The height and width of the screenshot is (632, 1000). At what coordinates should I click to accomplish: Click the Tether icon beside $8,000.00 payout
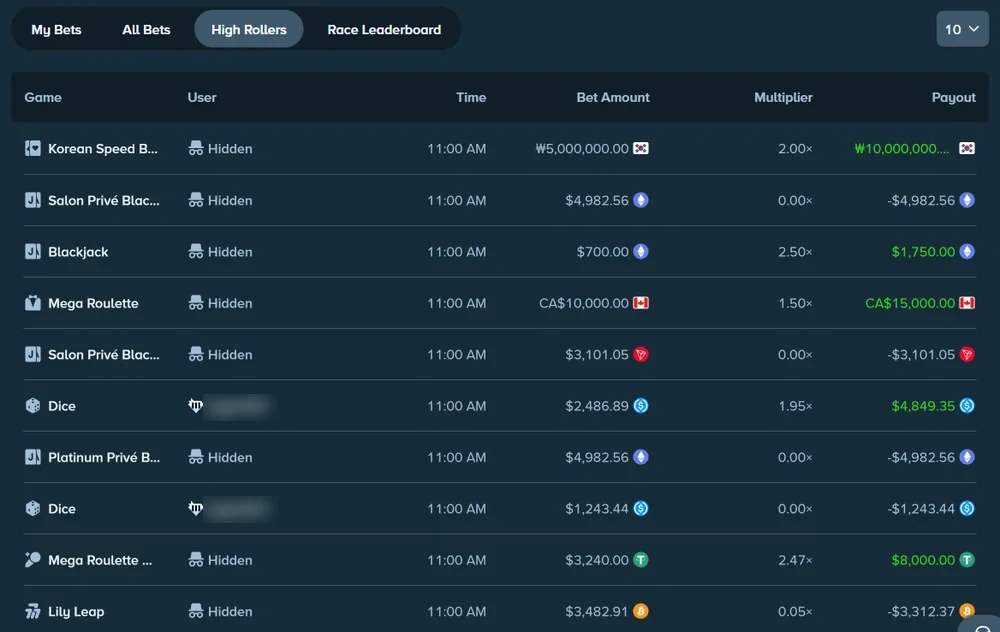click(967, 560)
